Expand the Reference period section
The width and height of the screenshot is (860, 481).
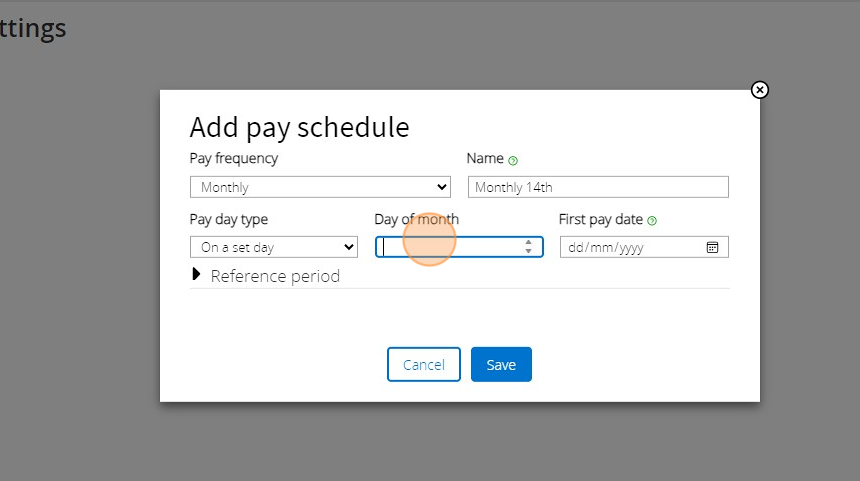click(275, 276)
